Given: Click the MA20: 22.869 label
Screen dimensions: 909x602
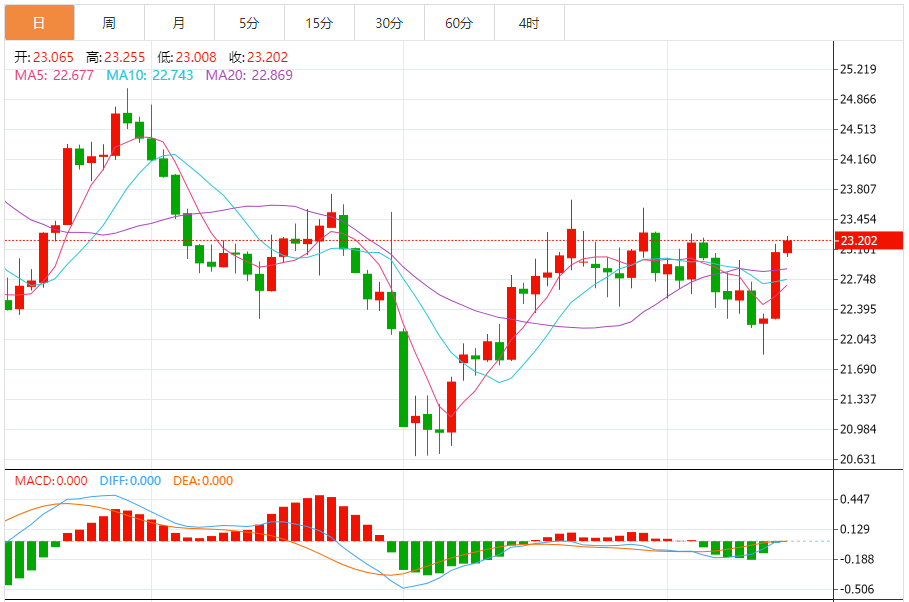Looking at the screenshot, I should click(249, 75).
